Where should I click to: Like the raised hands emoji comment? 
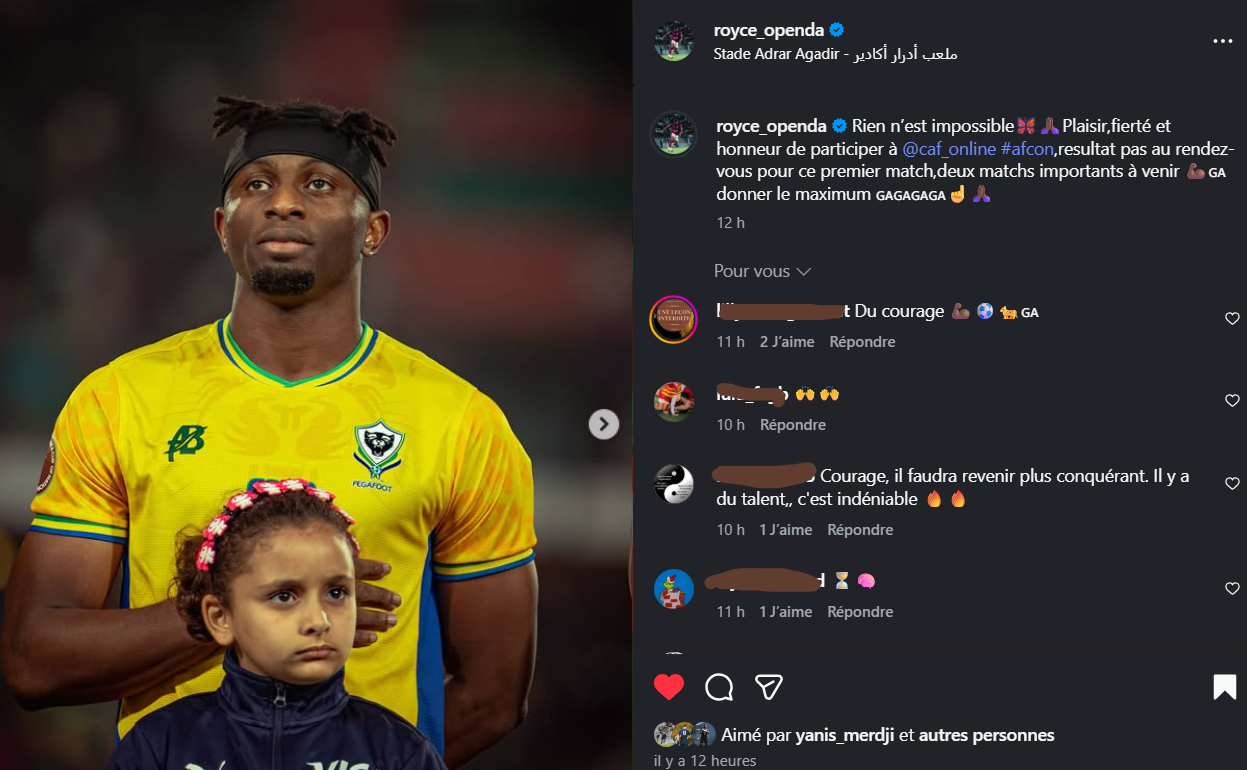coord(1232,400)
